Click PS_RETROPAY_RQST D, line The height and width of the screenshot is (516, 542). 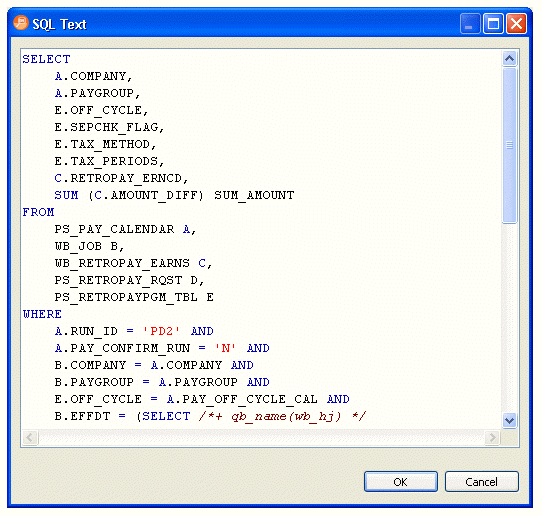click(x=130, y=280)
